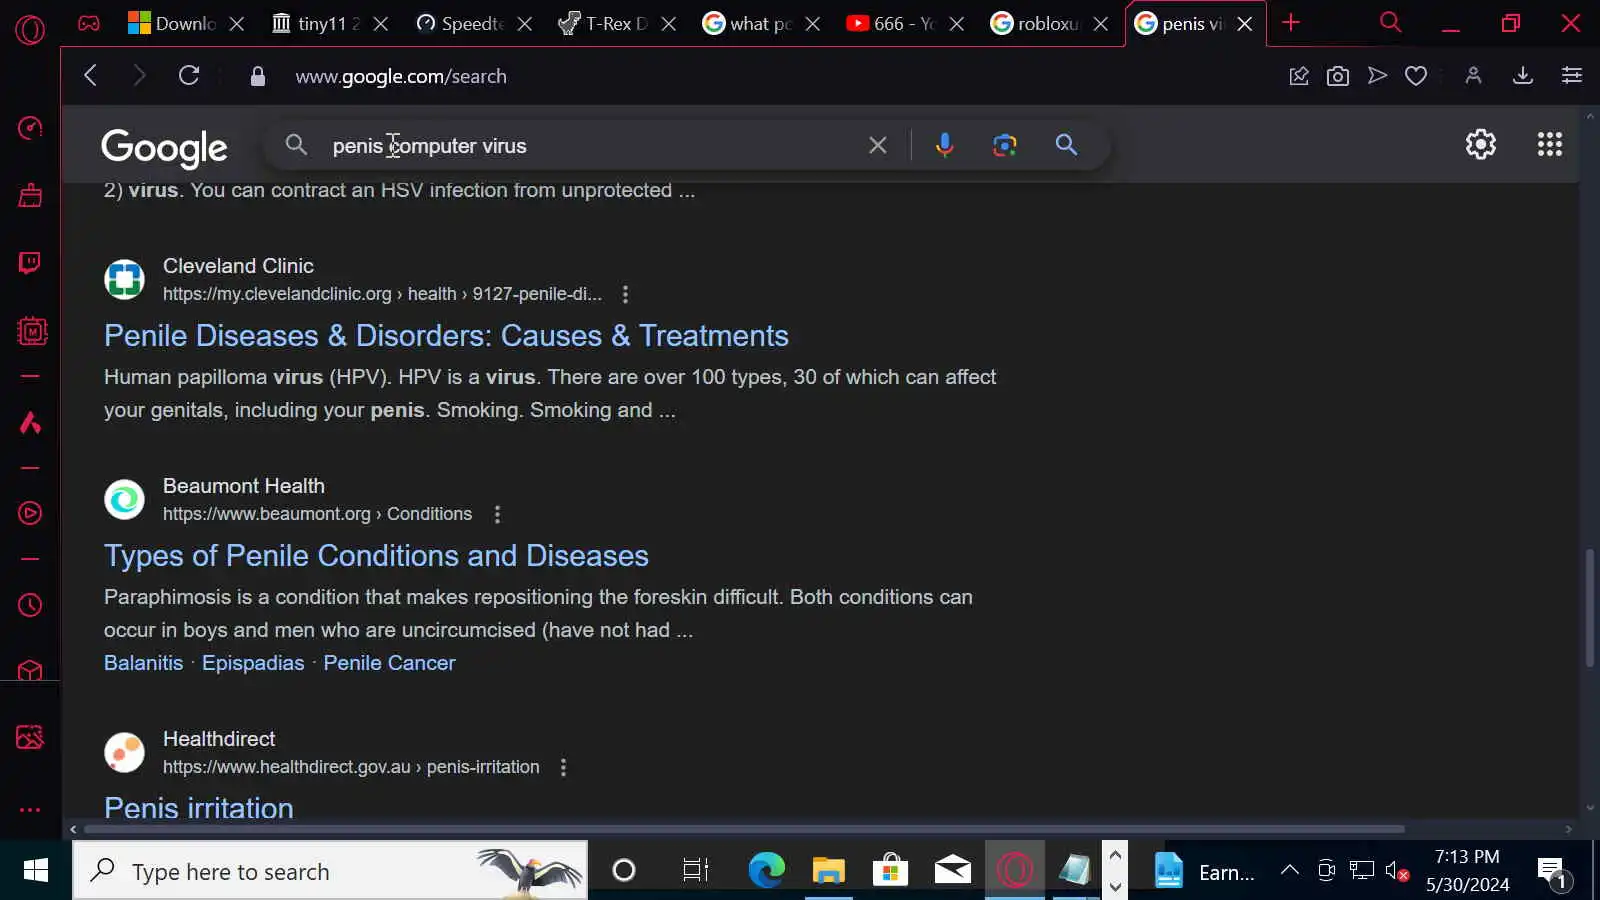Switch to the Download tab
The width and height of the screenshot is (1600, 900).
(172, 23)
